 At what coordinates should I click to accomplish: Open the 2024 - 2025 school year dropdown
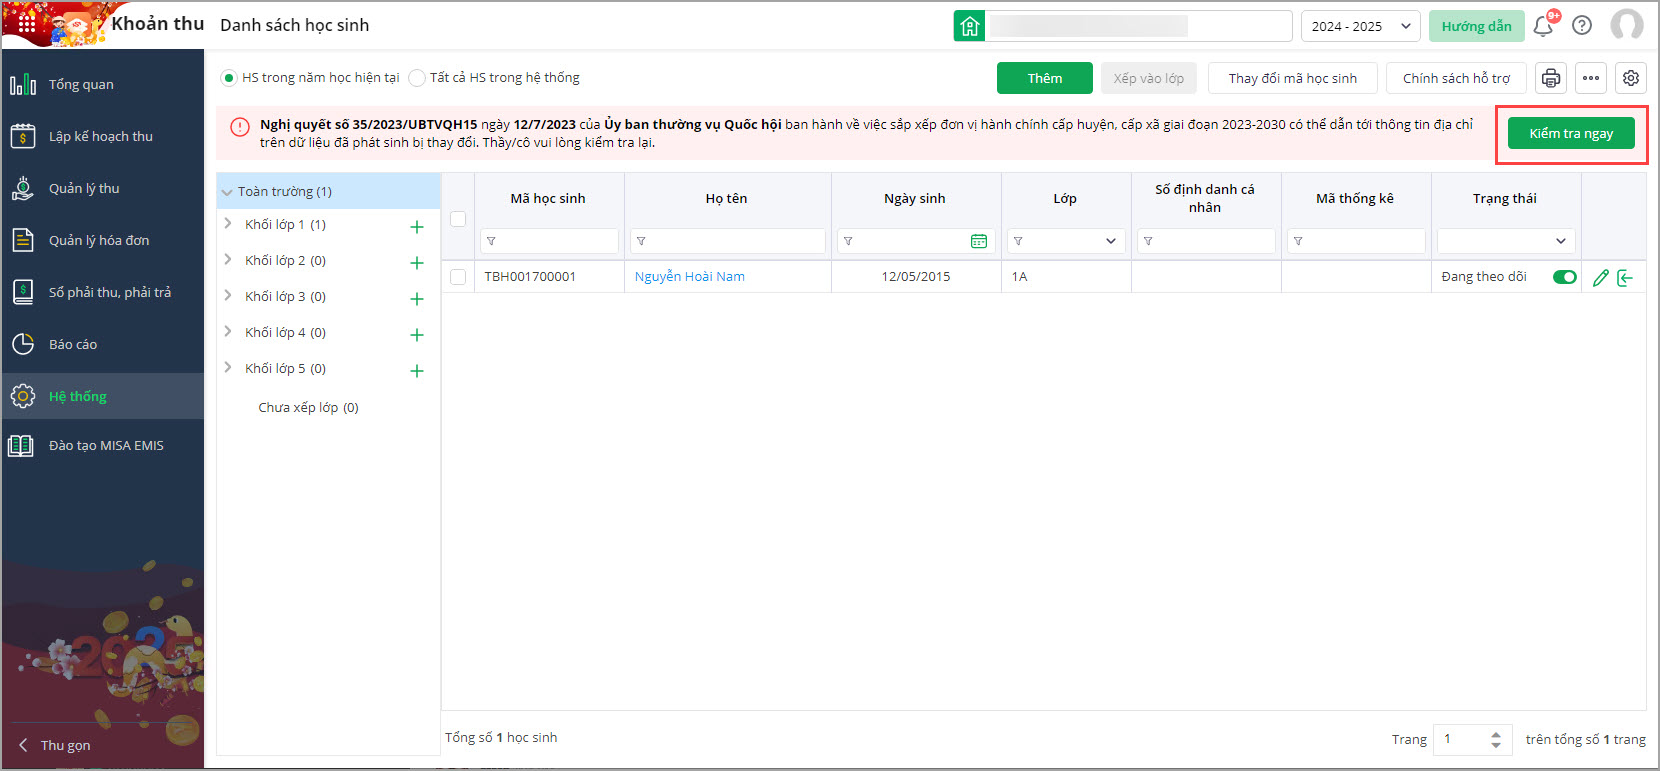(x=1361, y=26)
